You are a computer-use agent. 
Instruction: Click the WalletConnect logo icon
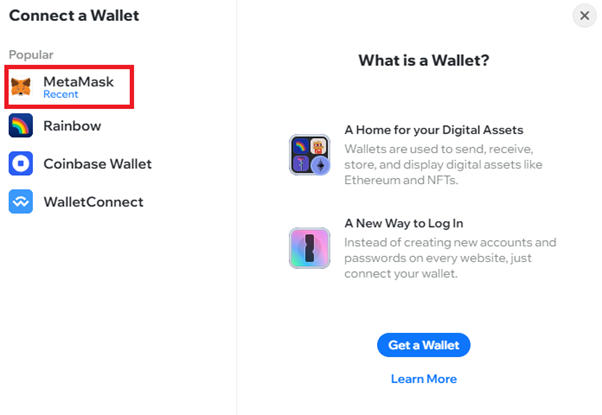click(x=21, y=202)
